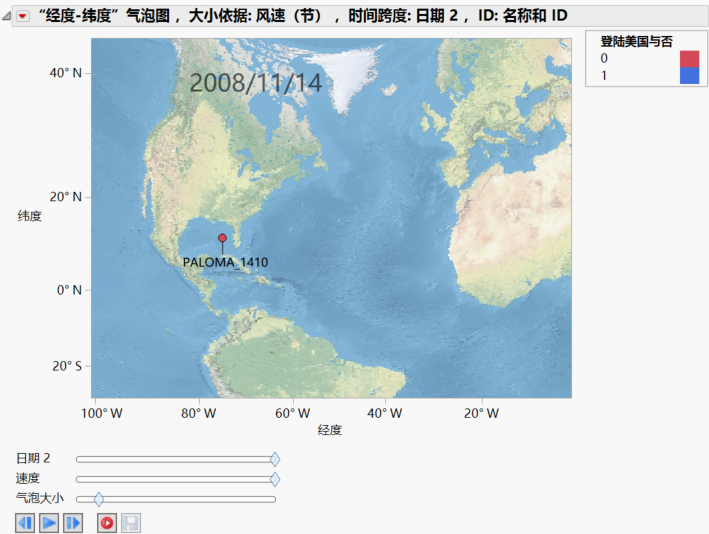The image size is (709, 534).
Task: Click the 速度 slider handle
Action: point(275,479)
